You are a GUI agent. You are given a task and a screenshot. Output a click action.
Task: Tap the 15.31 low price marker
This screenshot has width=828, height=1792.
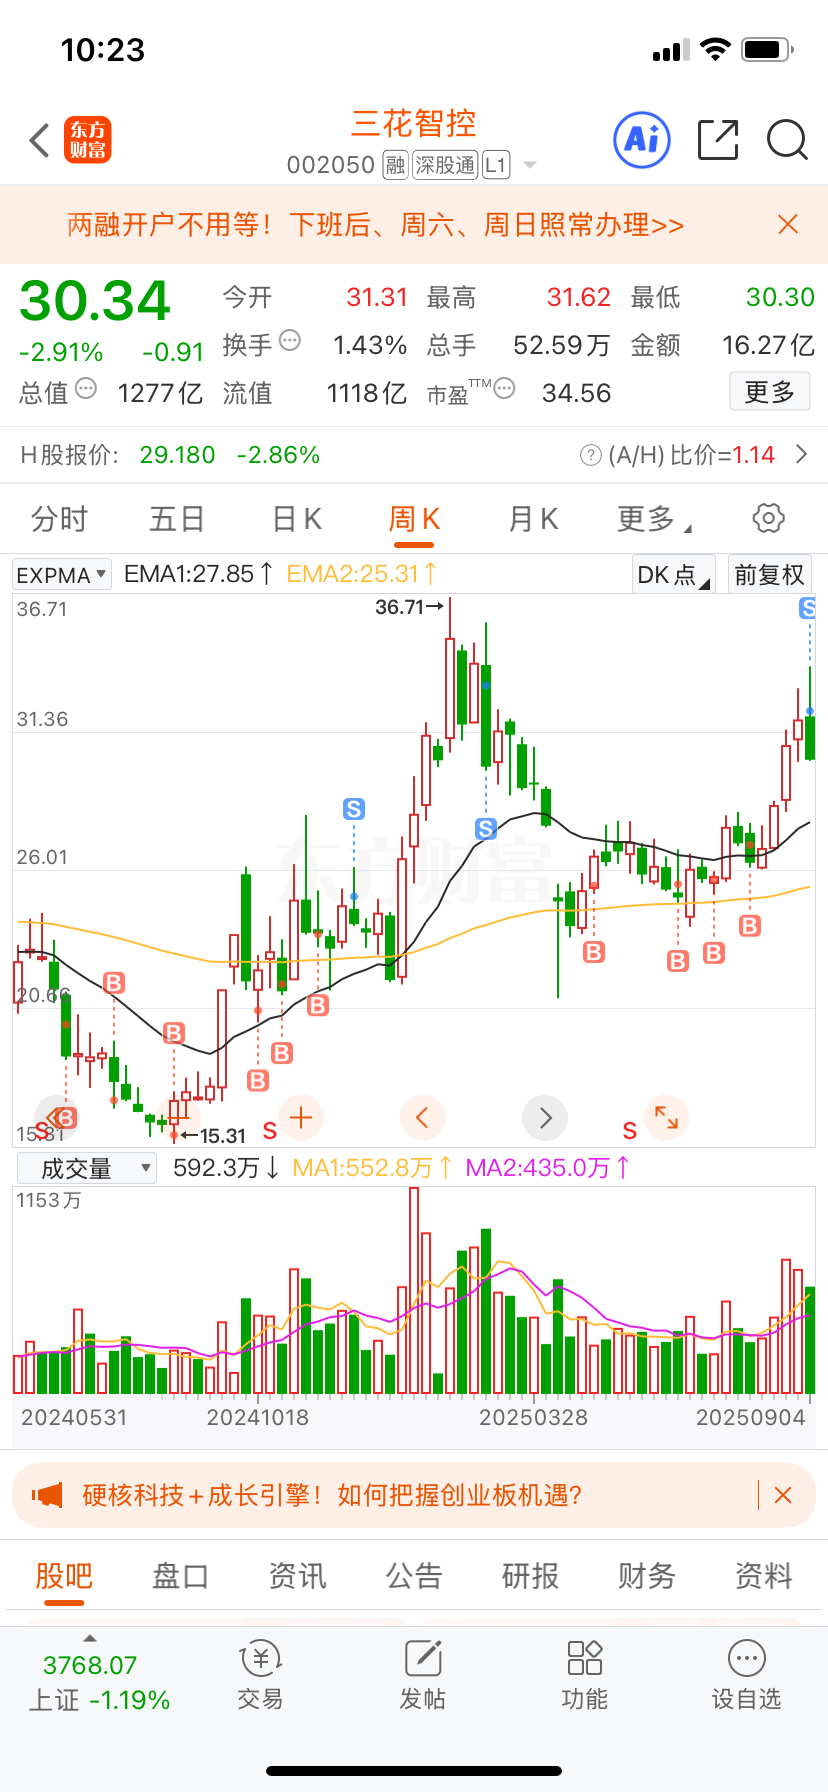[x=213, y=1136]
